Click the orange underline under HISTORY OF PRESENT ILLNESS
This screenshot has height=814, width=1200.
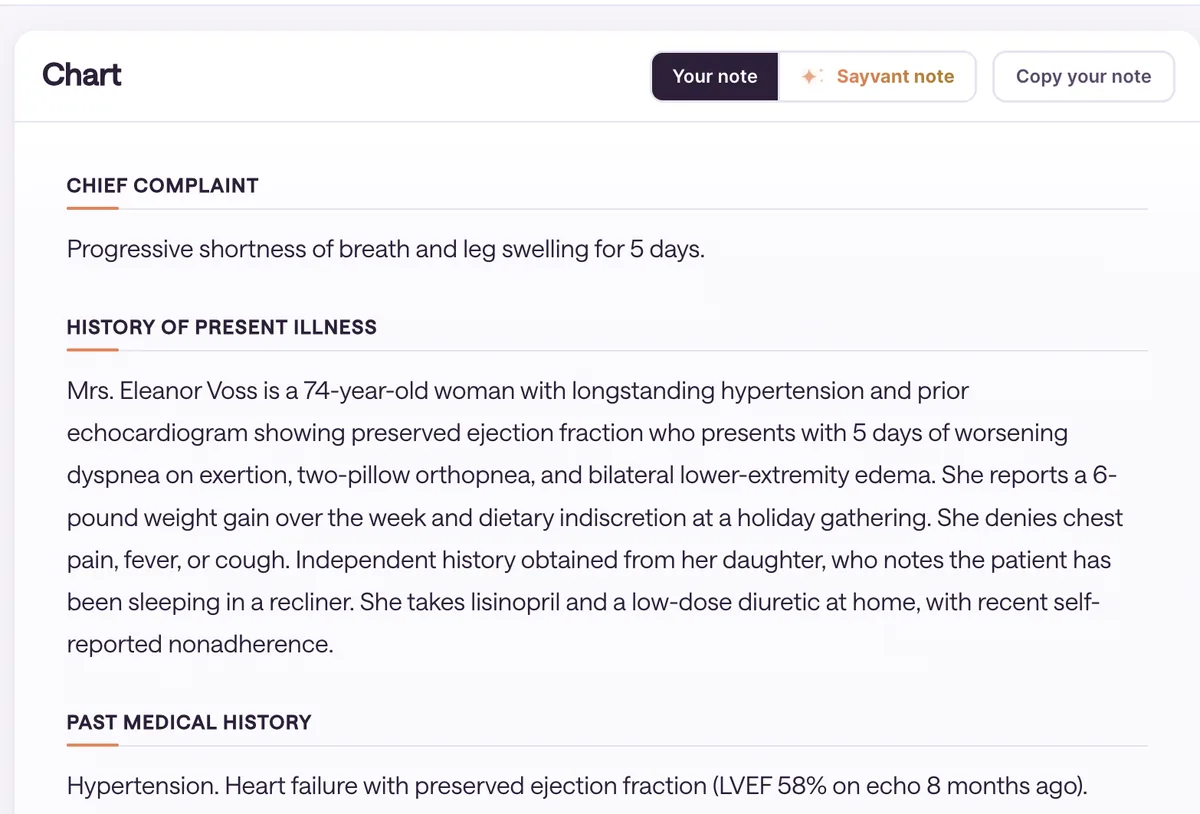[93, 350]
